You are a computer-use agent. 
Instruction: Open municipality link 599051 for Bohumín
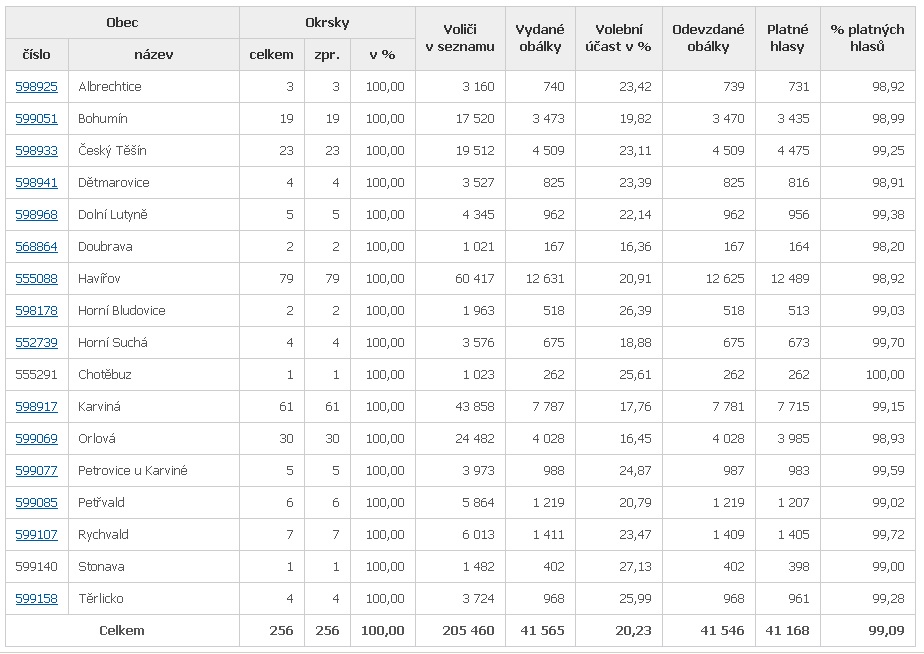tap(37, 118)
